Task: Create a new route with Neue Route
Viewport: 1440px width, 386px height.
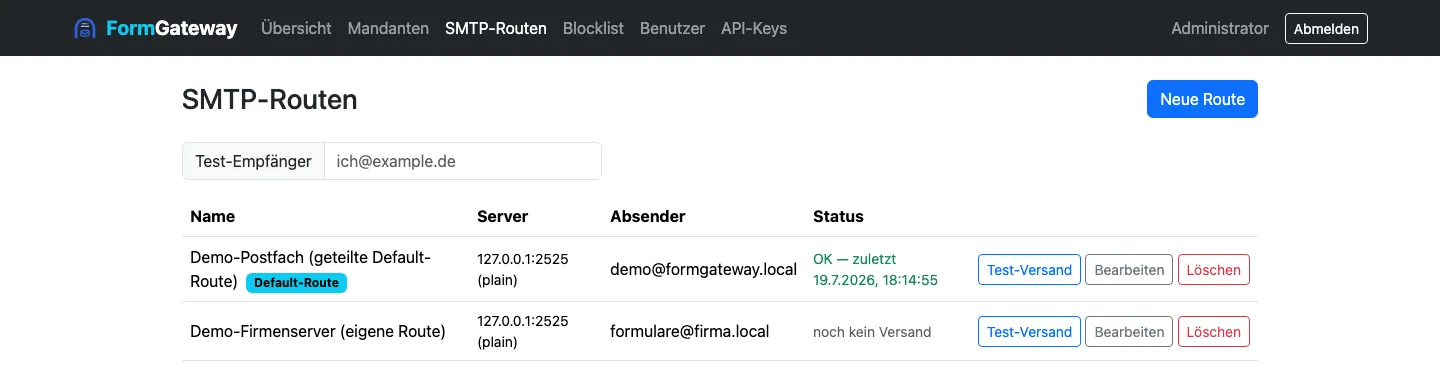Action: pyautogui.click(x=1202, y=99)
